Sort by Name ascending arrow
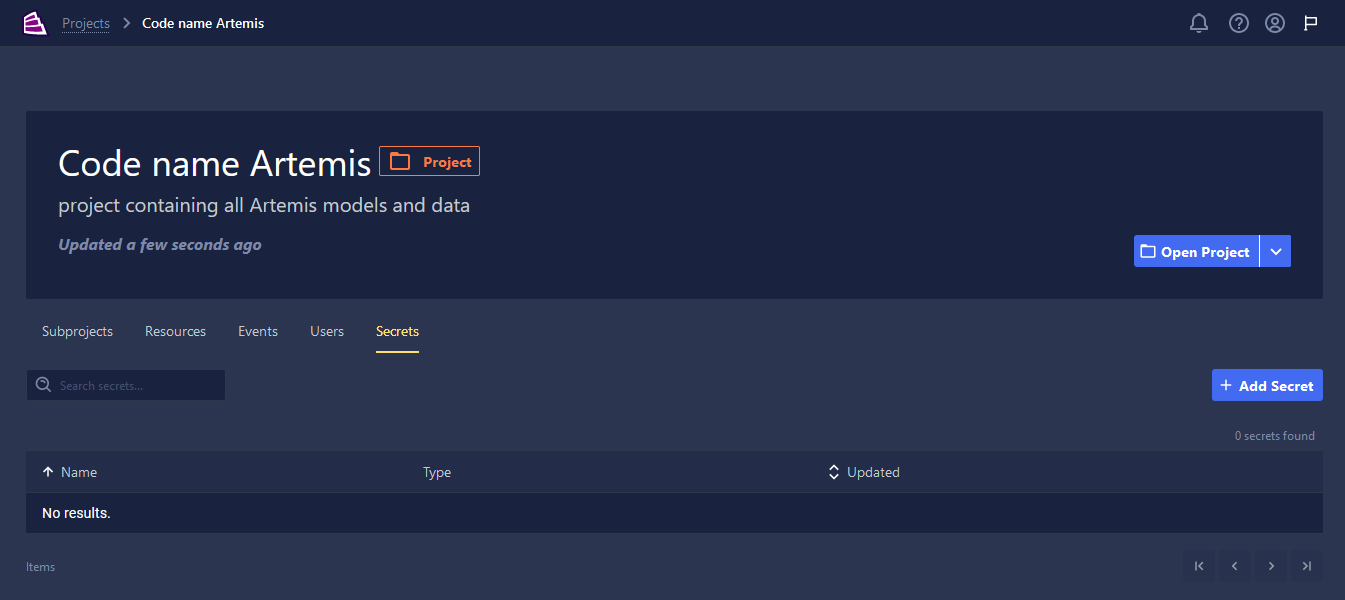 pyautogui.click(x=48, y=472)
